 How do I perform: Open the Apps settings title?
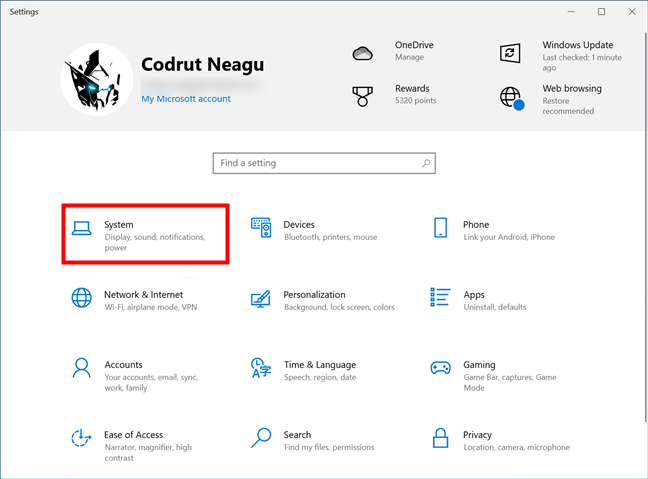point(474,295)
